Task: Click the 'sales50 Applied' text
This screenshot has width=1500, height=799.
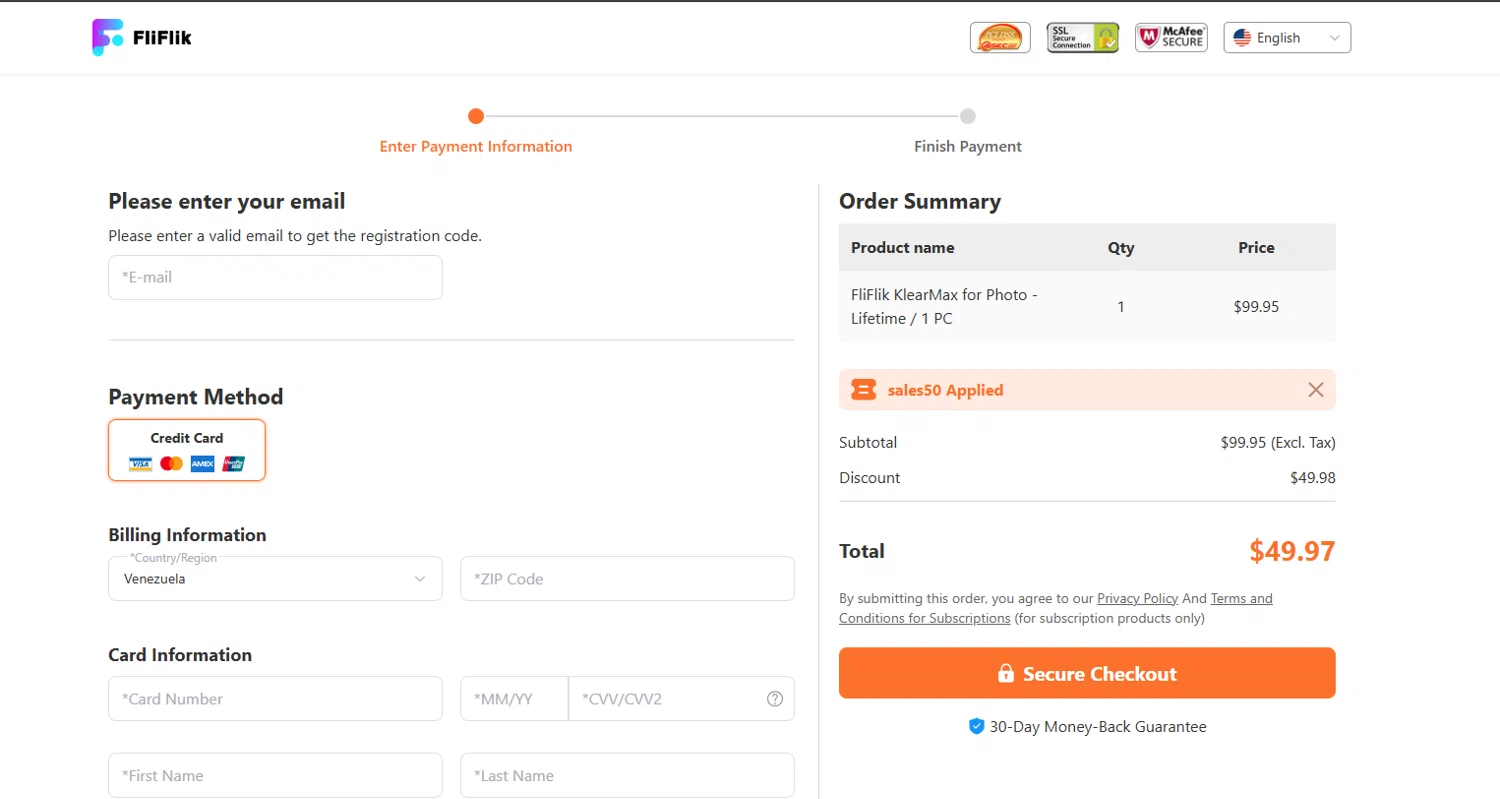Action: click(x=945, y=390)
